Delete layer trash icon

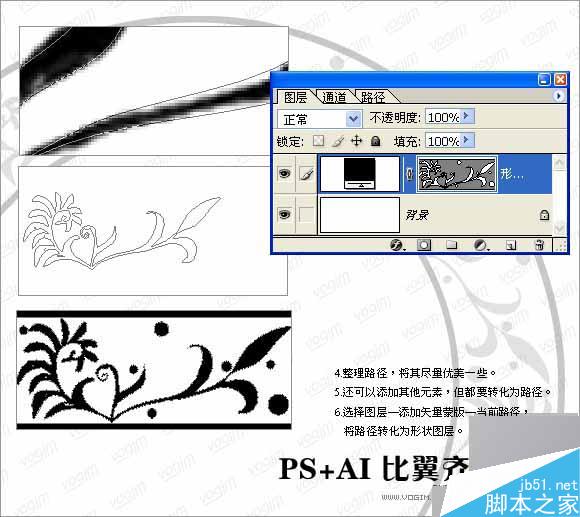pyautogui.click(x=539, y=245)
